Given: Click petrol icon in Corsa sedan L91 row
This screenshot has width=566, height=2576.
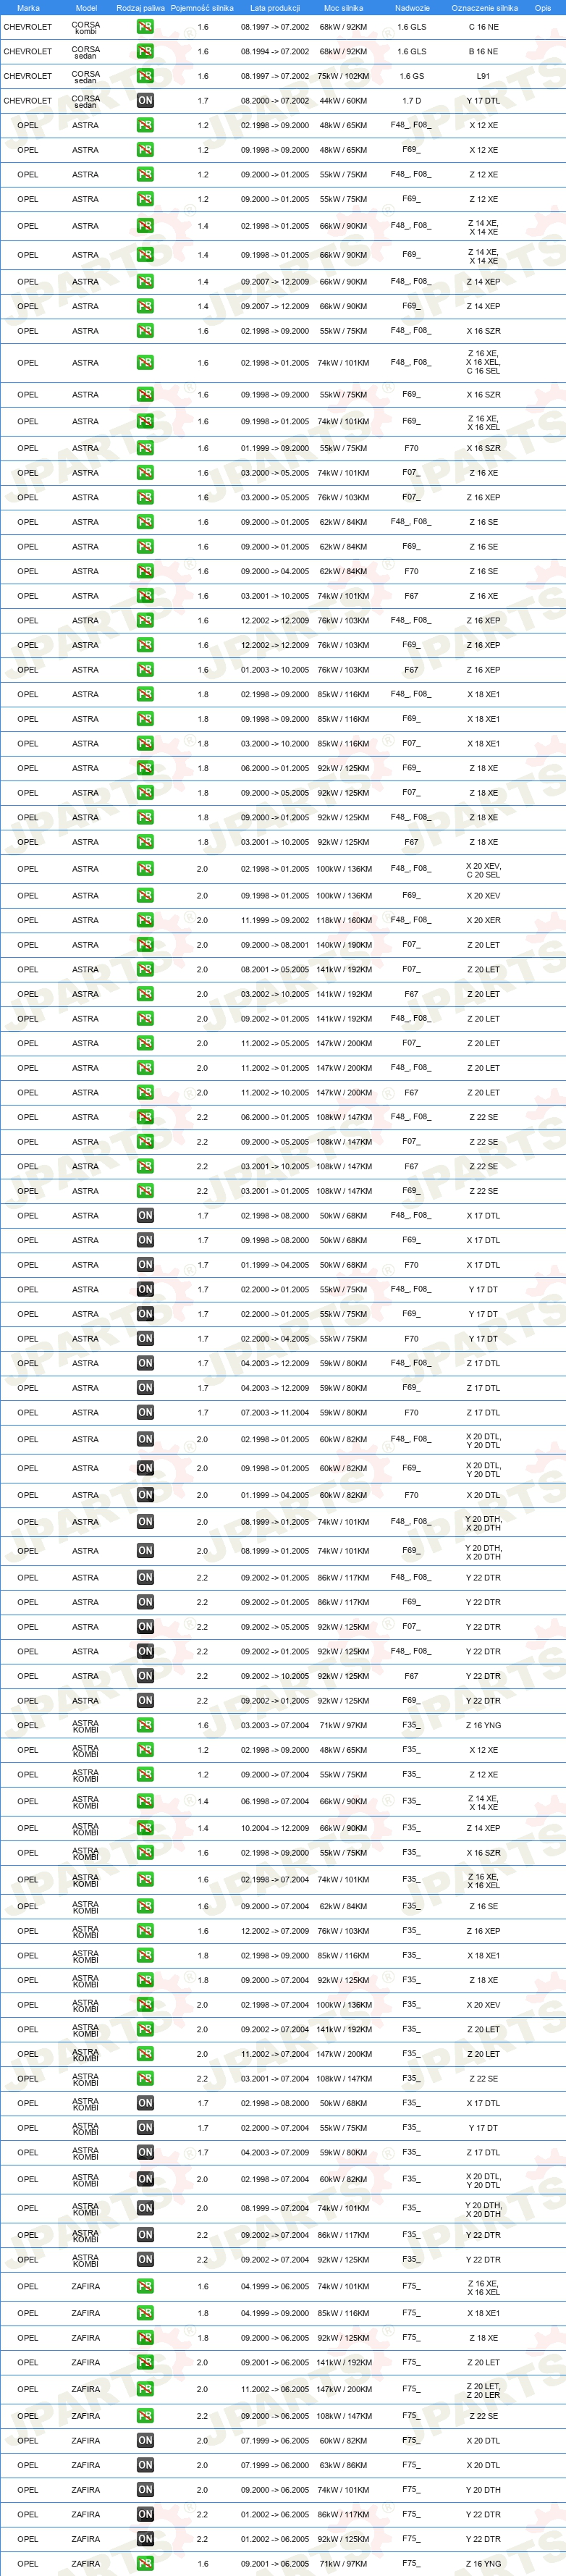Looking at the screenshot, I should [x=145, y=76].
